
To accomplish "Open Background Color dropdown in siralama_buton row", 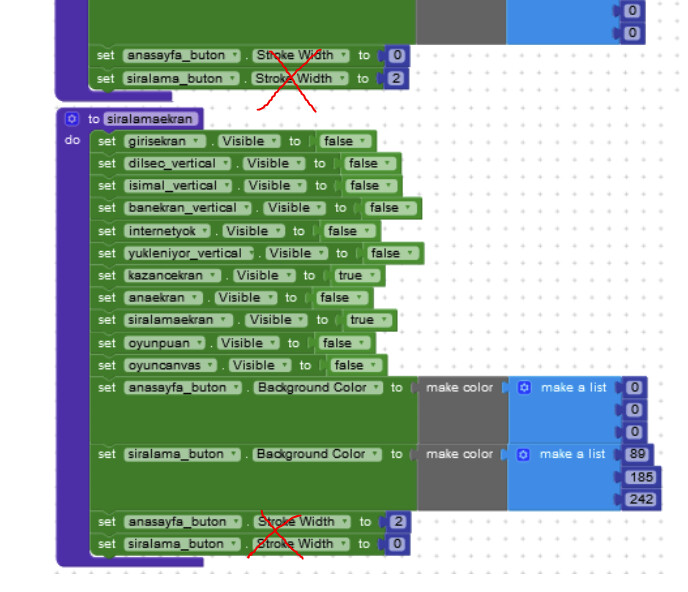I will (x=317, y=454).
